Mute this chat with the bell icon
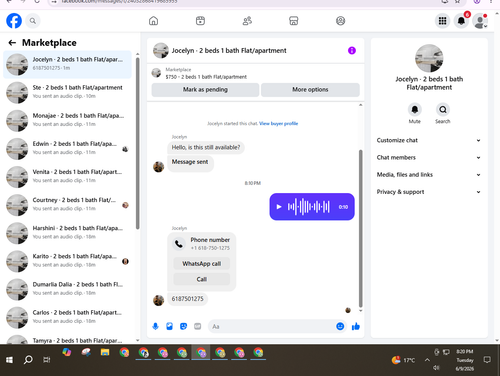Viewport: 500px width, 376px height. (x=415, y=109)
